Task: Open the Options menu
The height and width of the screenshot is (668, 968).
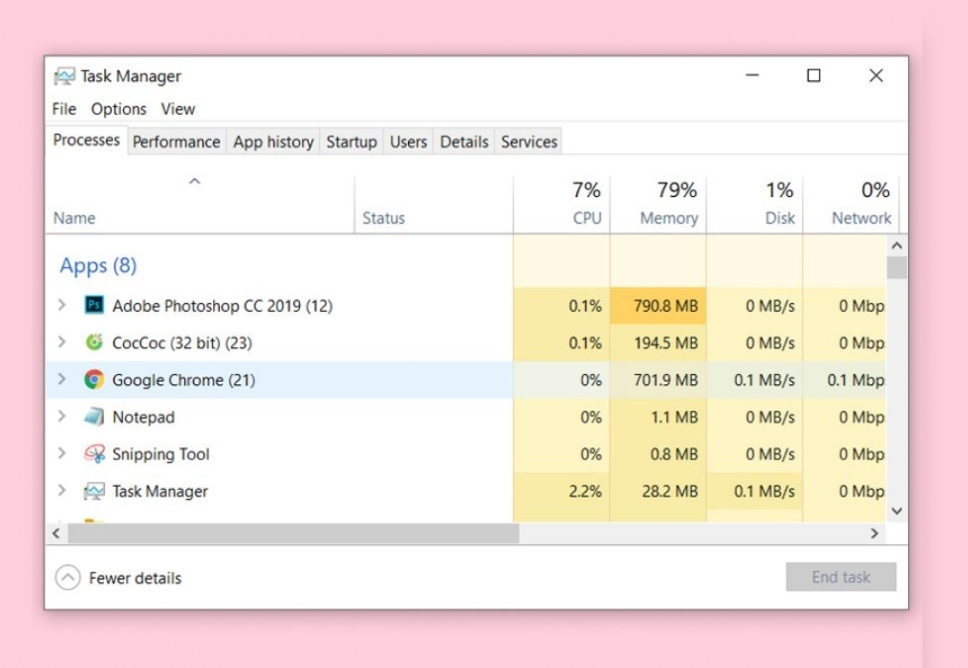Action: 118,109
